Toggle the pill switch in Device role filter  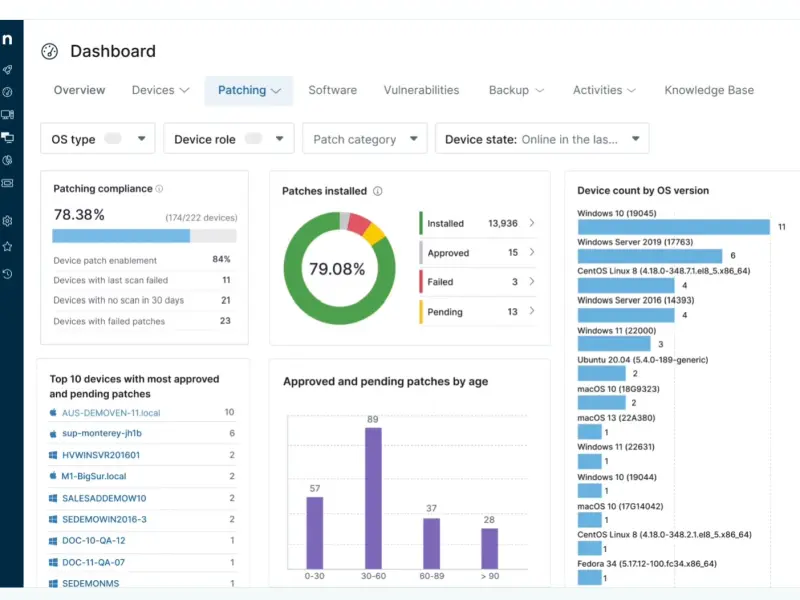click(253, 139)
